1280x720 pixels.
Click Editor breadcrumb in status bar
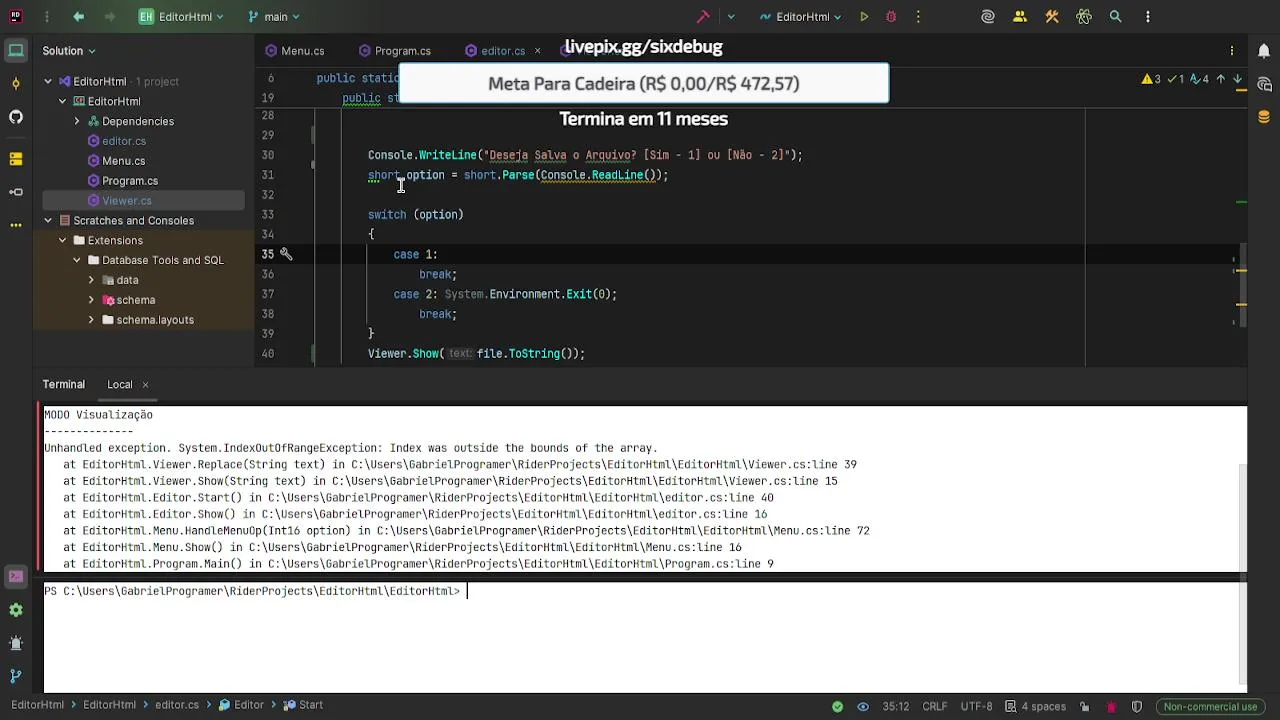[x=241, y=705]
